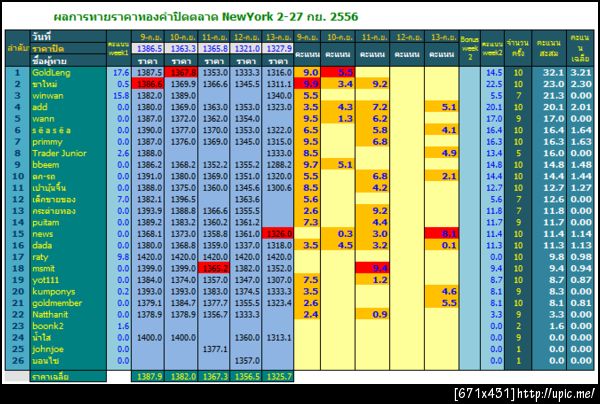Click cumulative score 32.1
This screenshot has width=600, height=404.
click(x=548, y=73)
